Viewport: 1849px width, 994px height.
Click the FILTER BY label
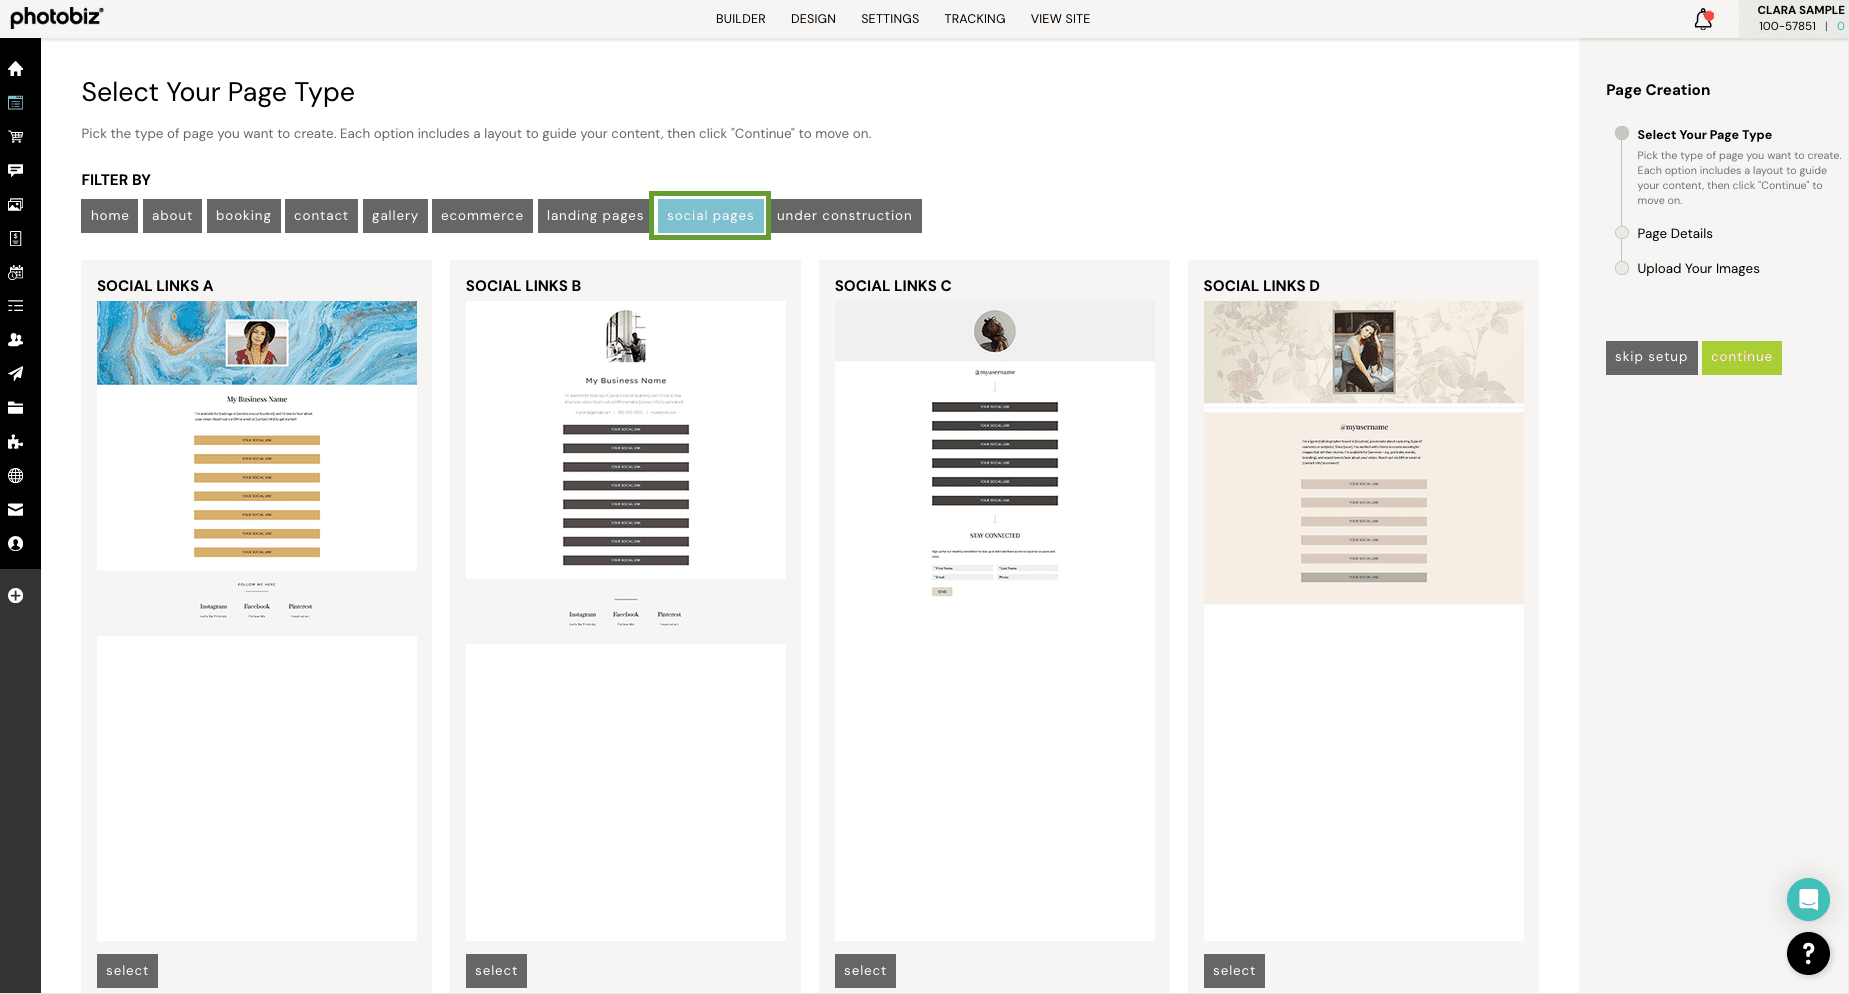coord(116,180)
